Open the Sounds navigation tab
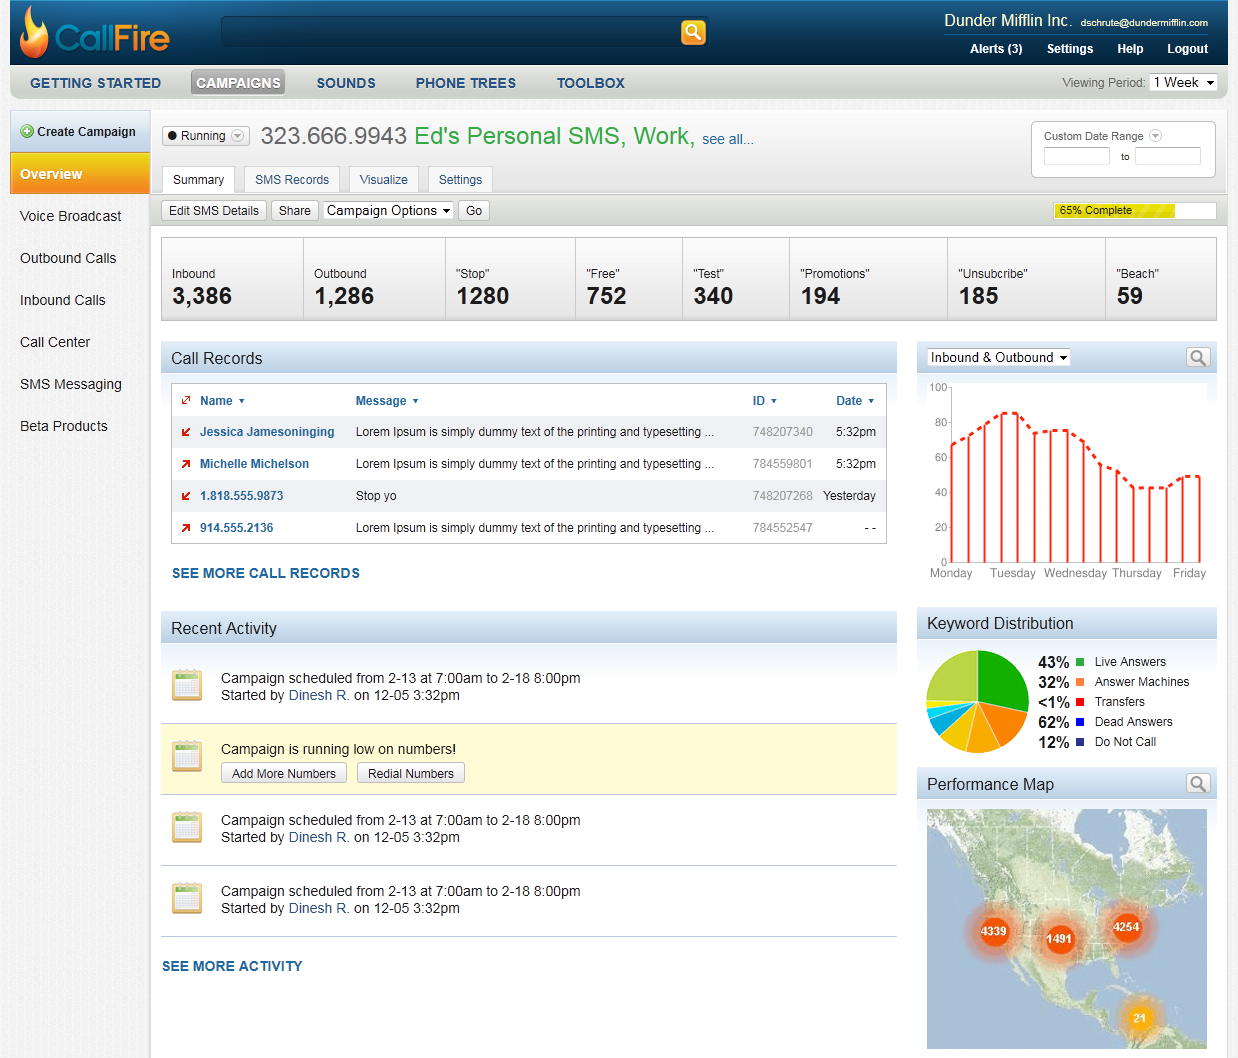This screenshot has height=1058, width=1238. click(x=346, y=83)
